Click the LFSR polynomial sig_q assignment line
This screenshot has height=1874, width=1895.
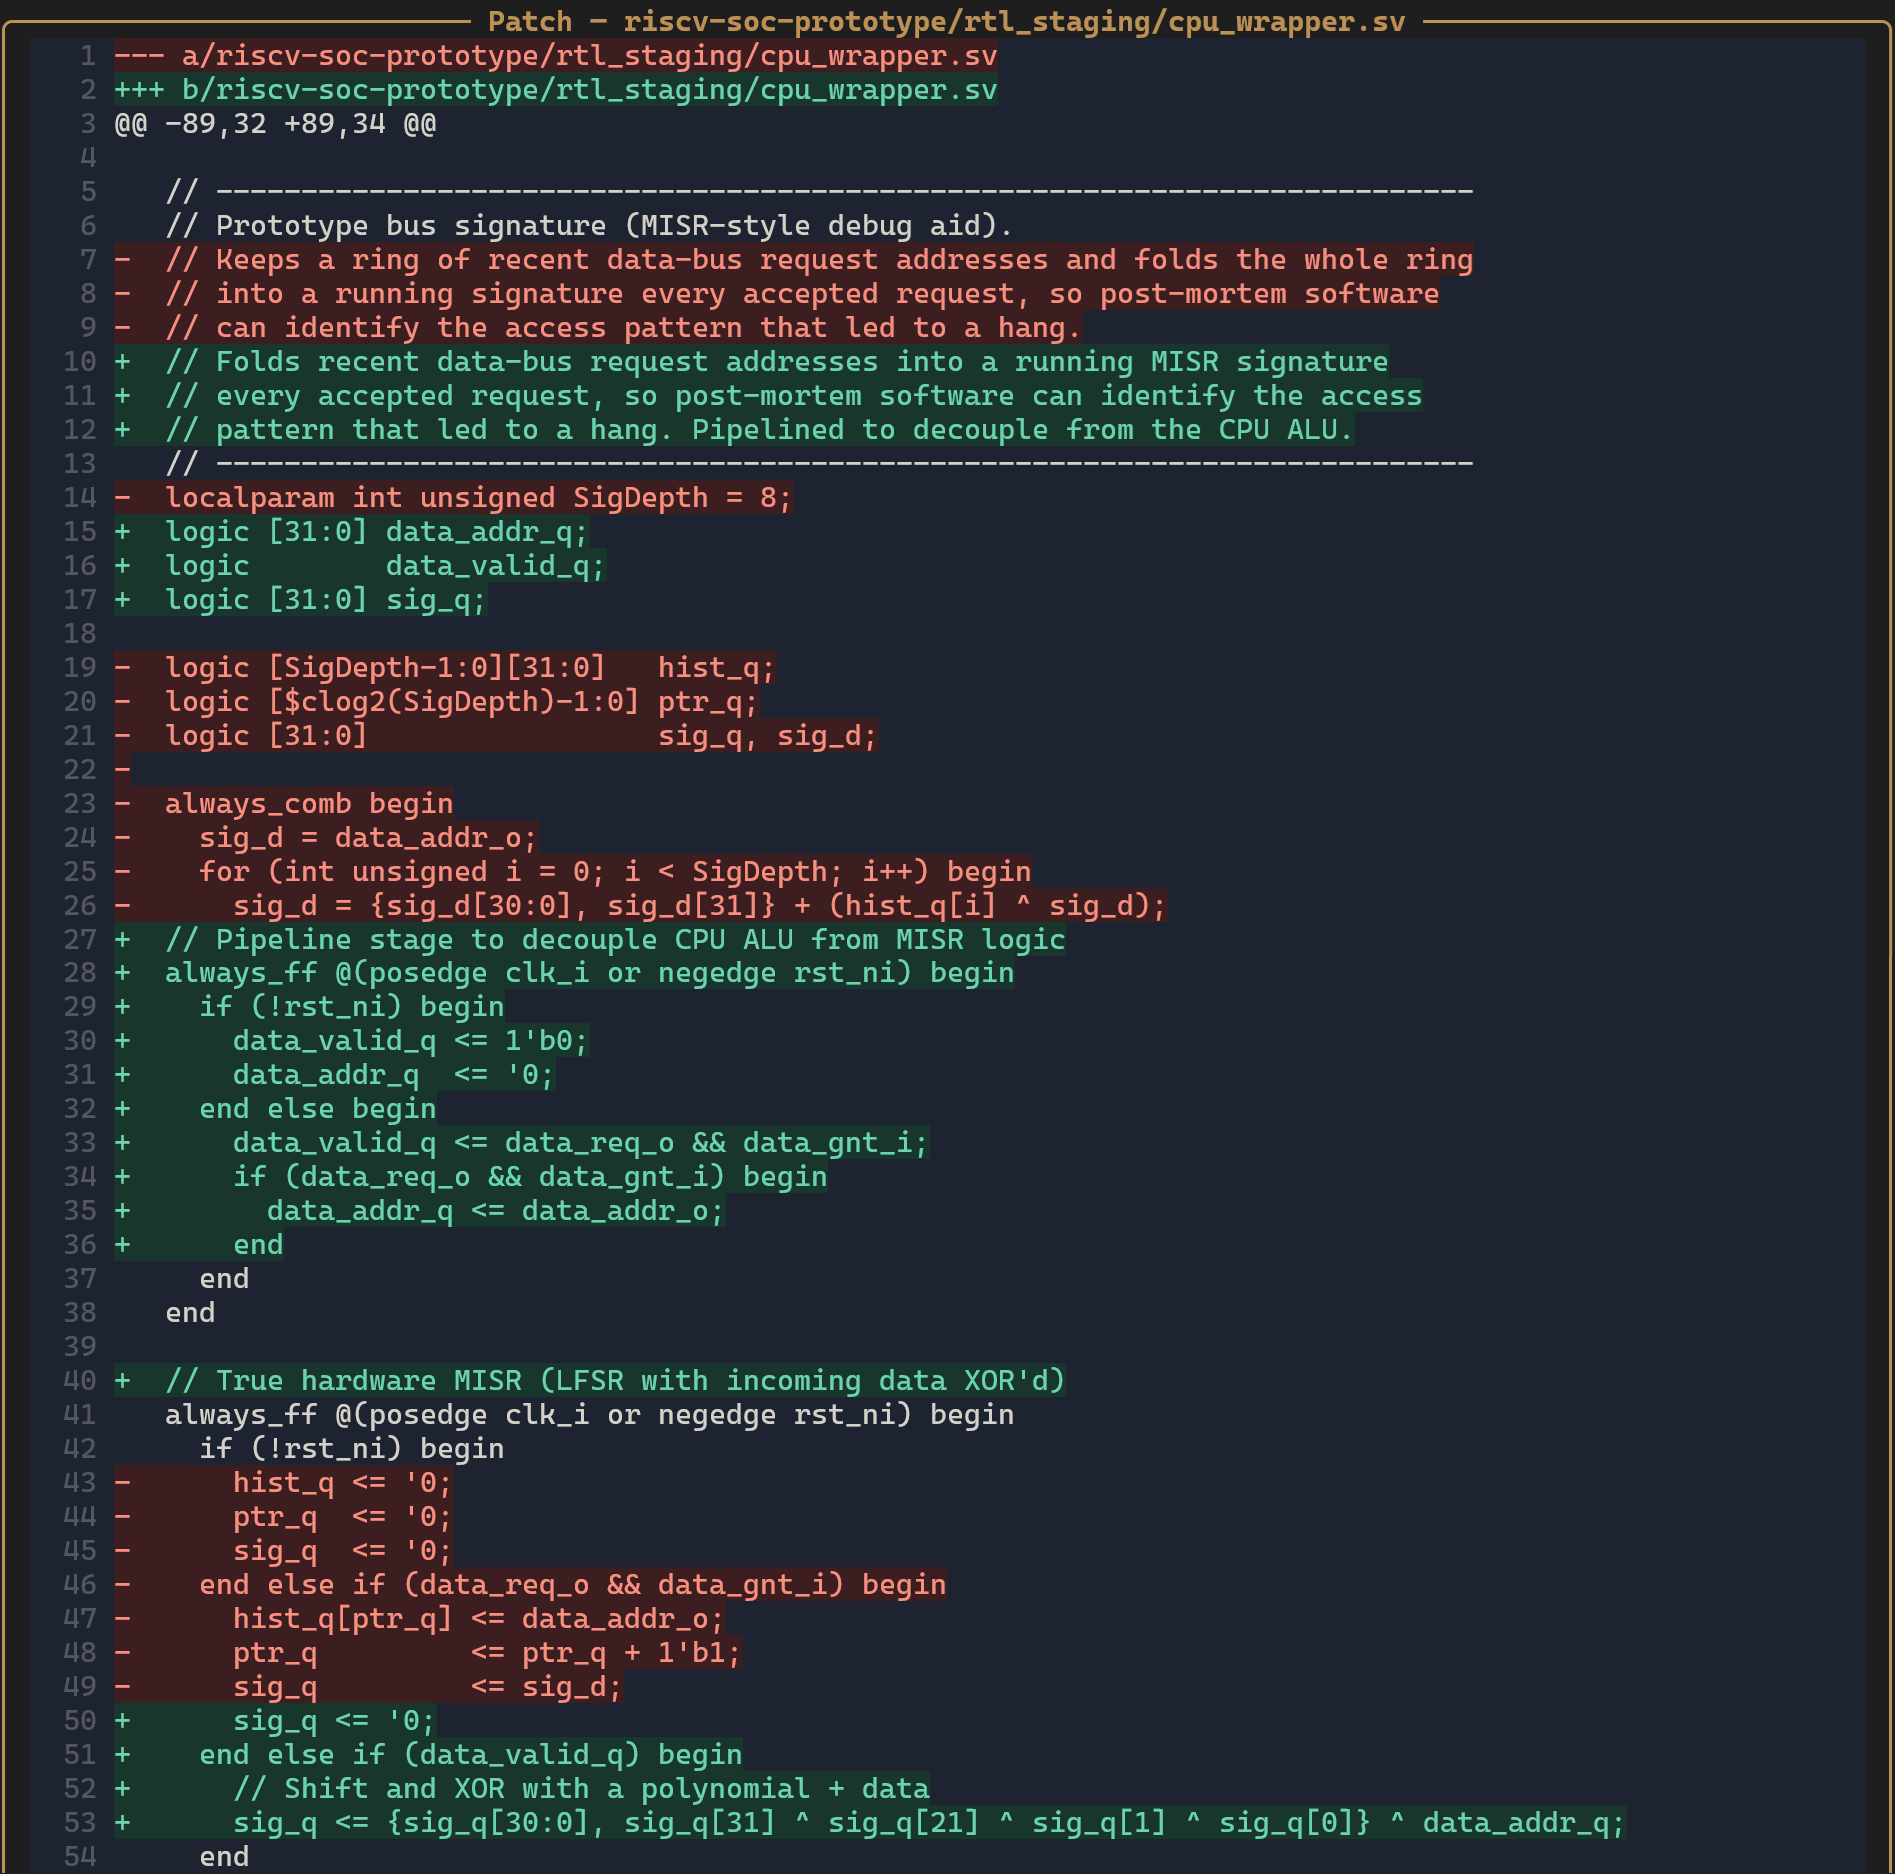tap(870, 1823)
